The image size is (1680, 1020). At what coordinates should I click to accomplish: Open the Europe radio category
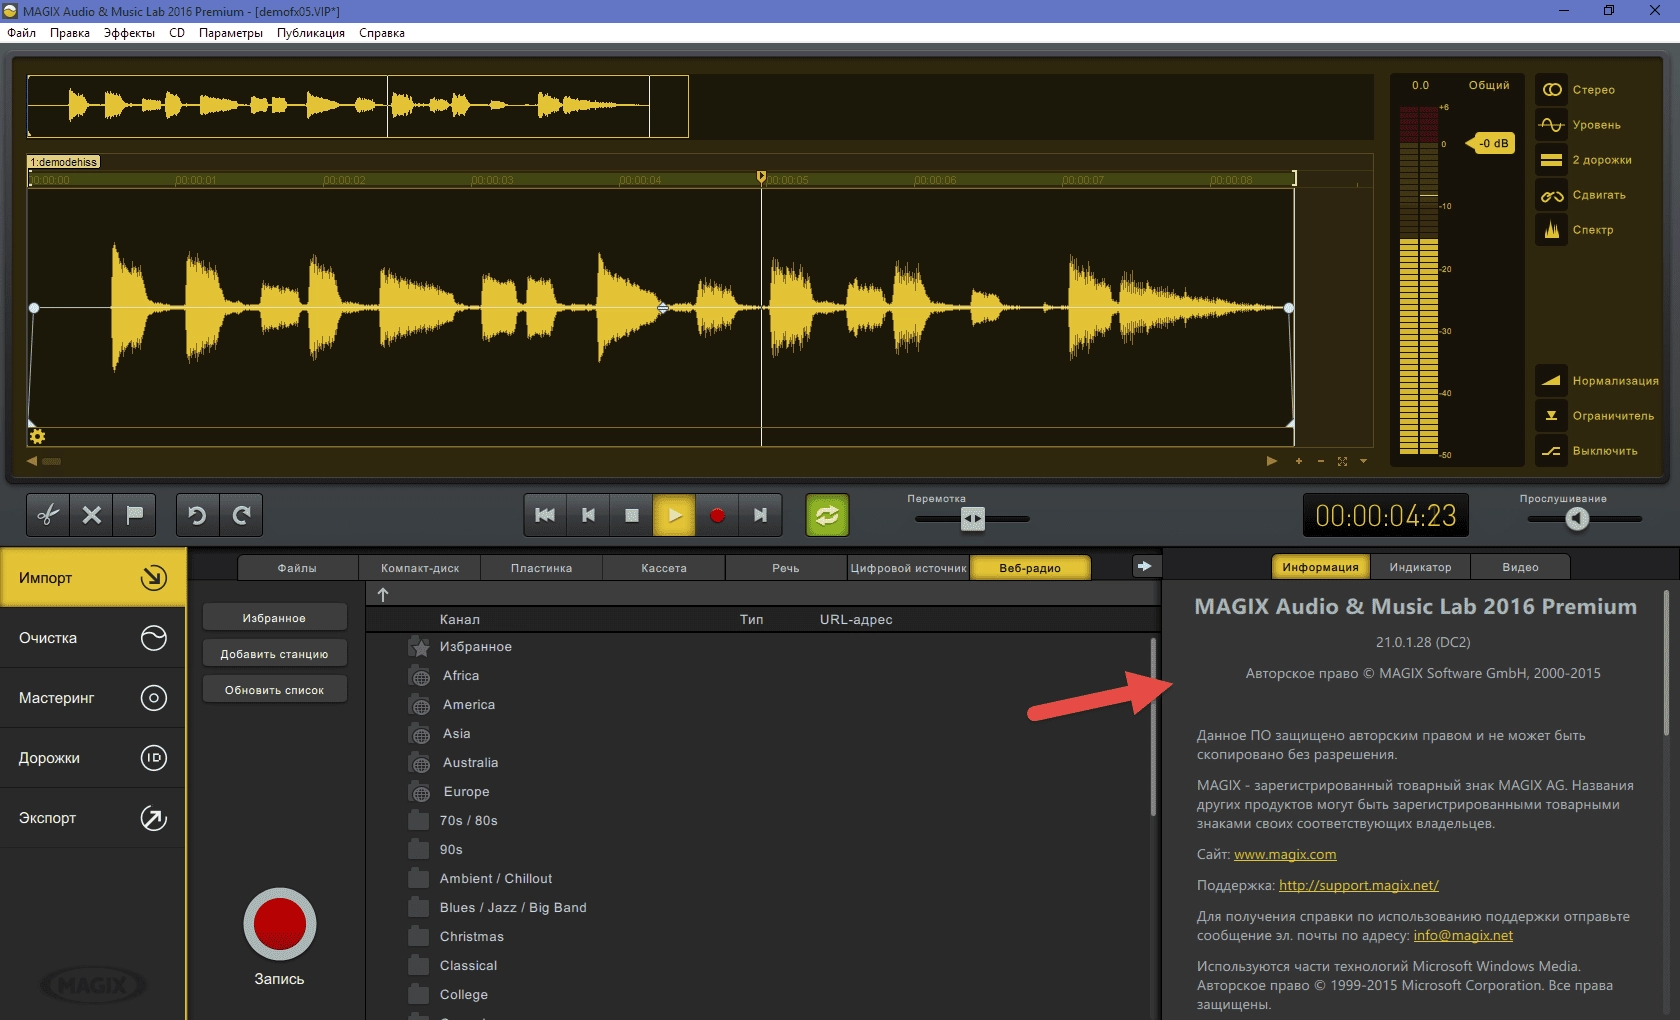tap(466, 792)
